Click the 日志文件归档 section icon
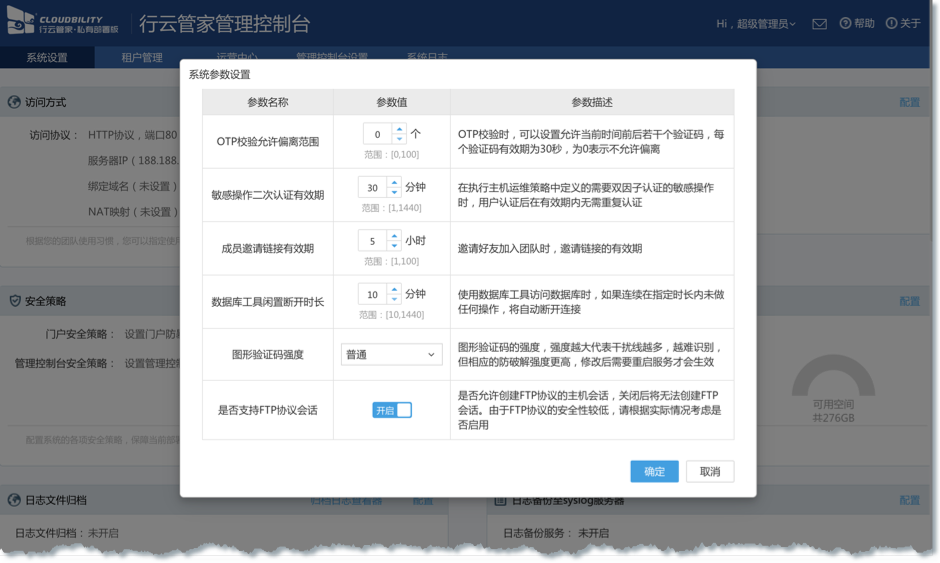 pos(15,500)
